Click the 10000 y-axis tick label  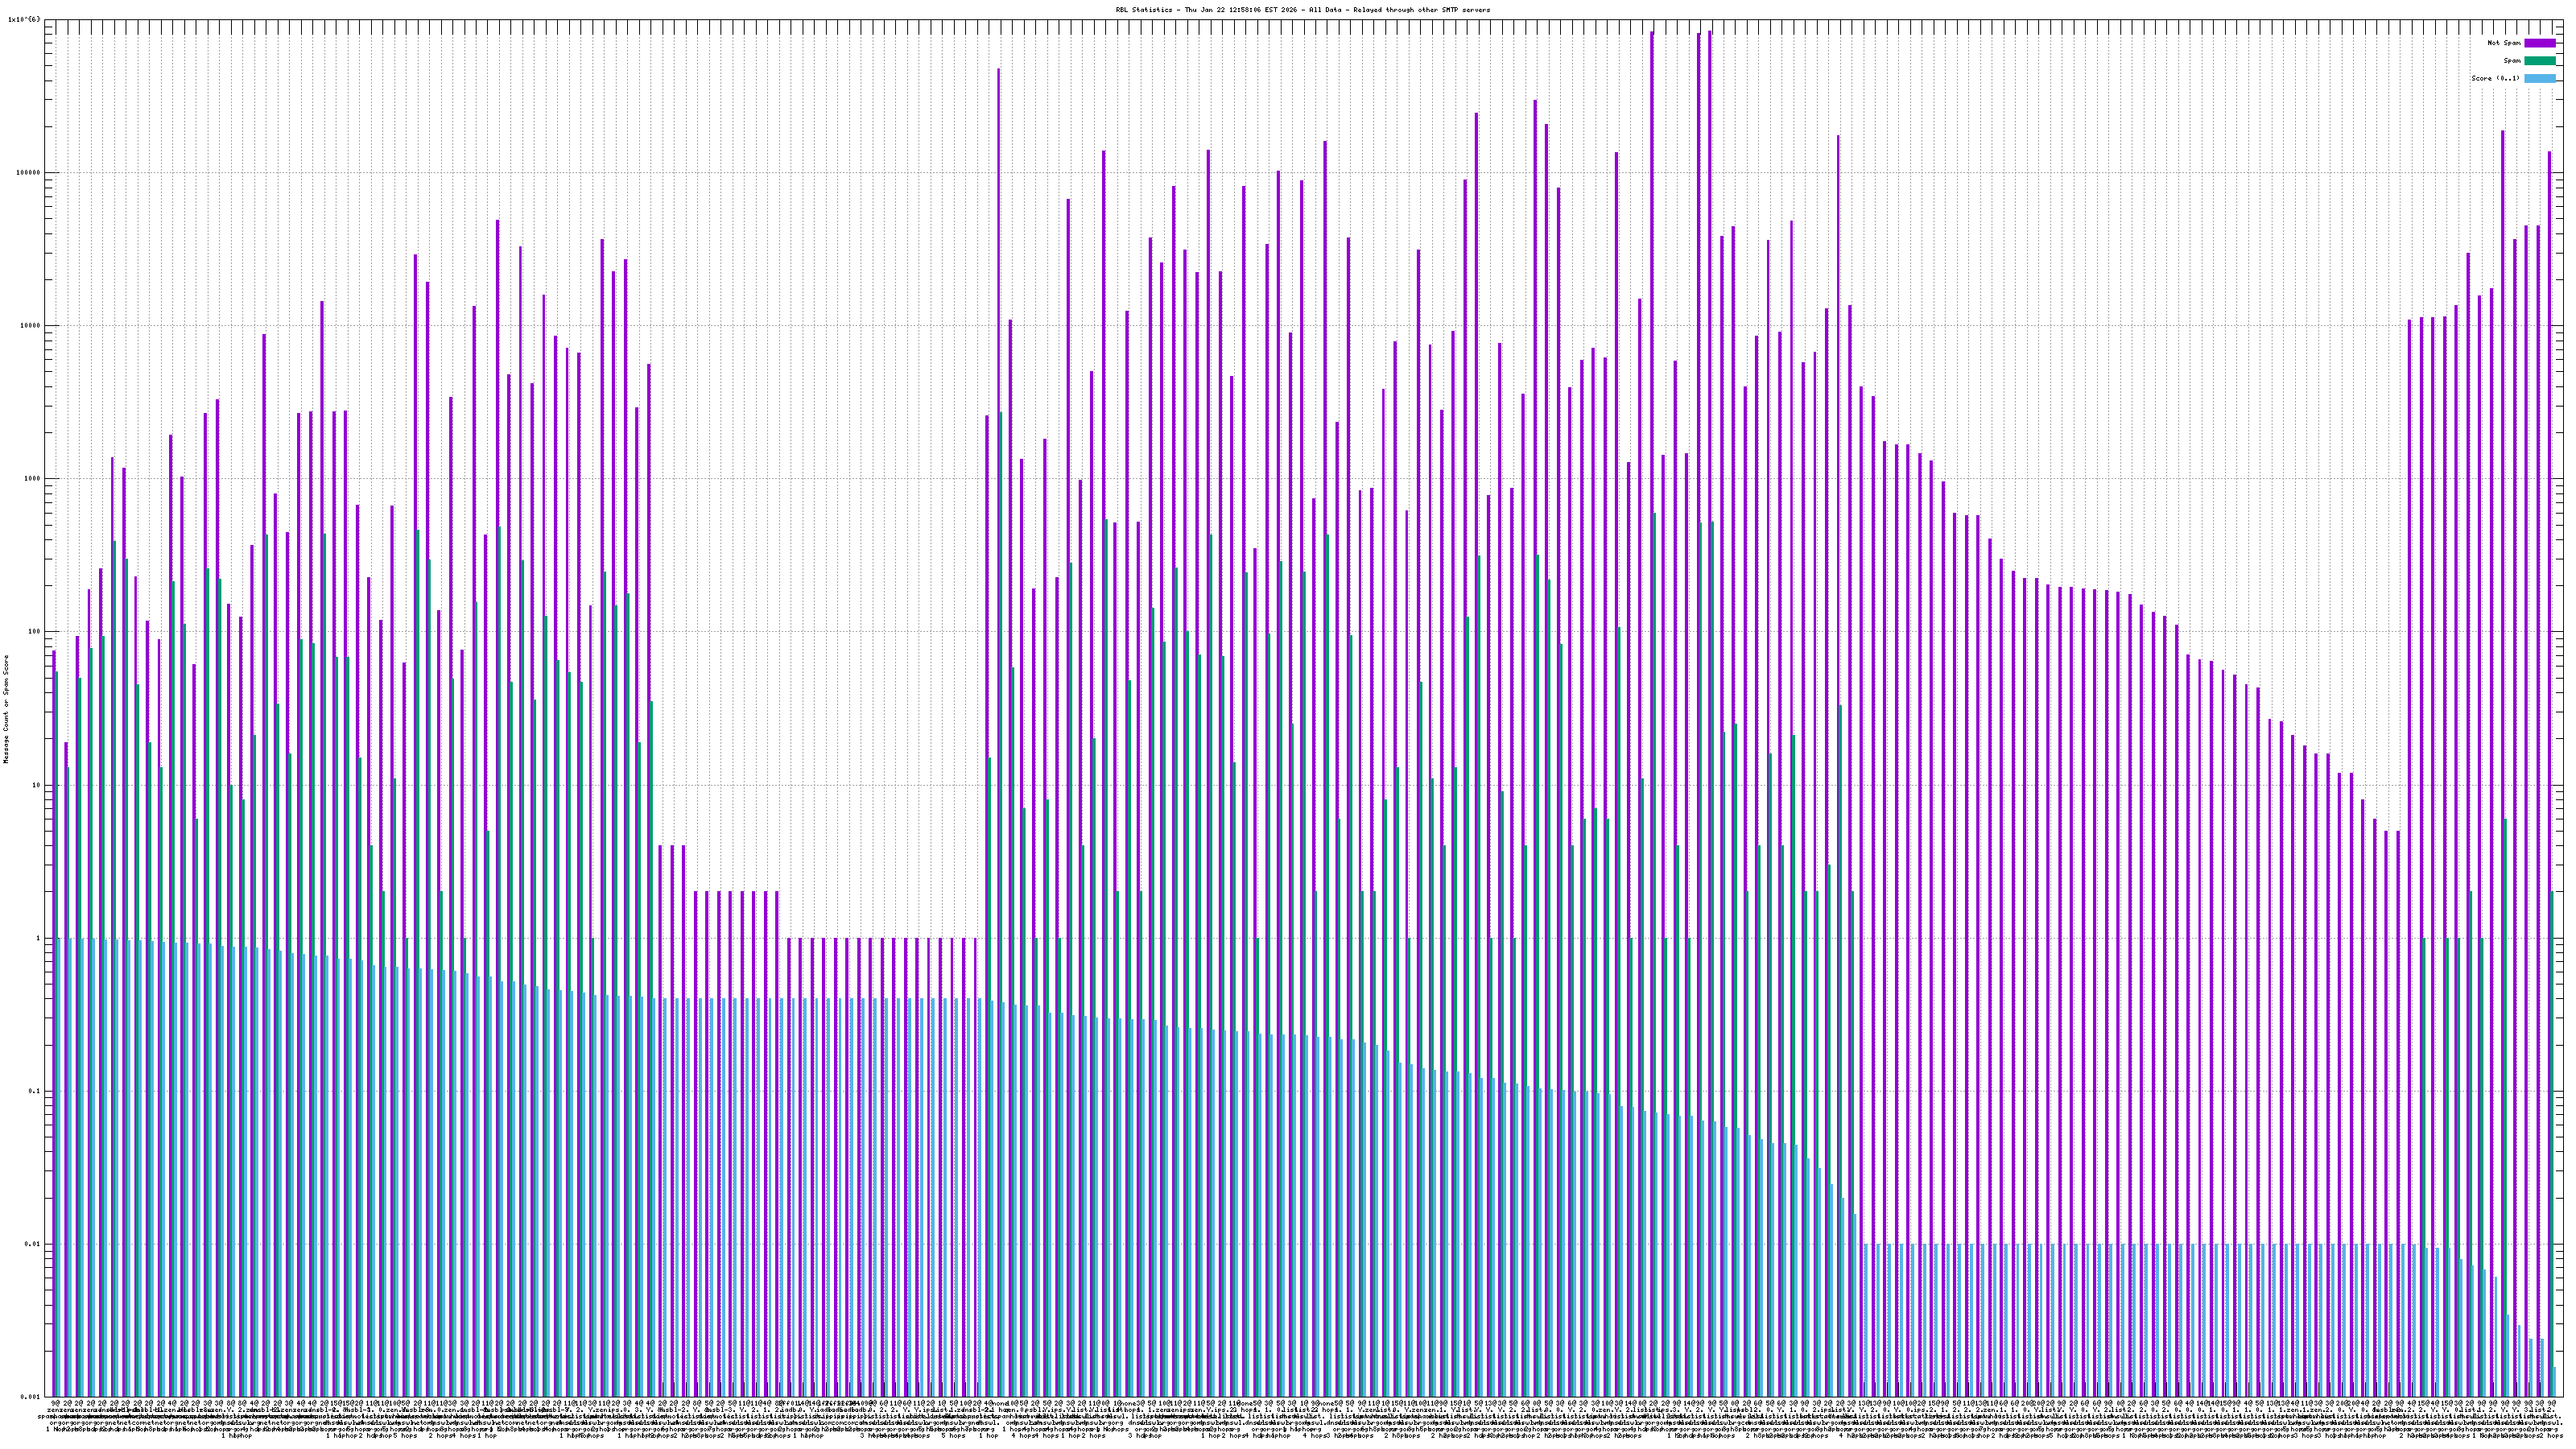click(31, 326)
